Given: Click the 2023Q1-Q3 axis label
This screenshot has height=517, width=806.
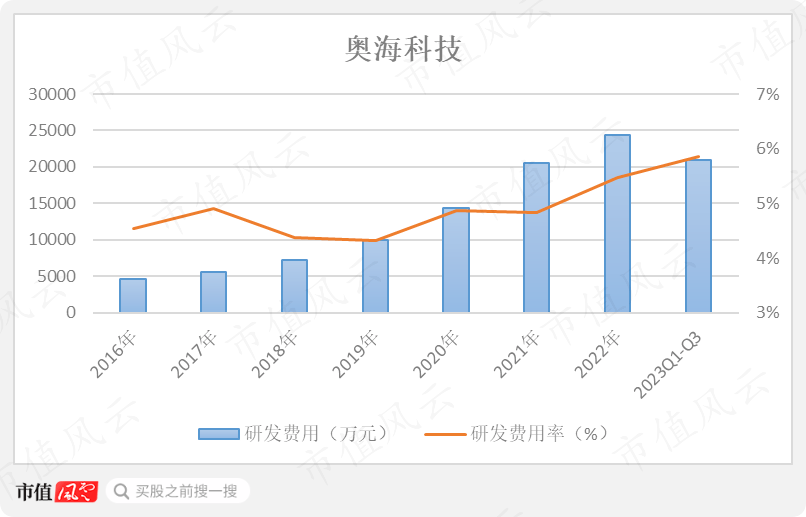Looking at the screenshot, I should (668, 365).
